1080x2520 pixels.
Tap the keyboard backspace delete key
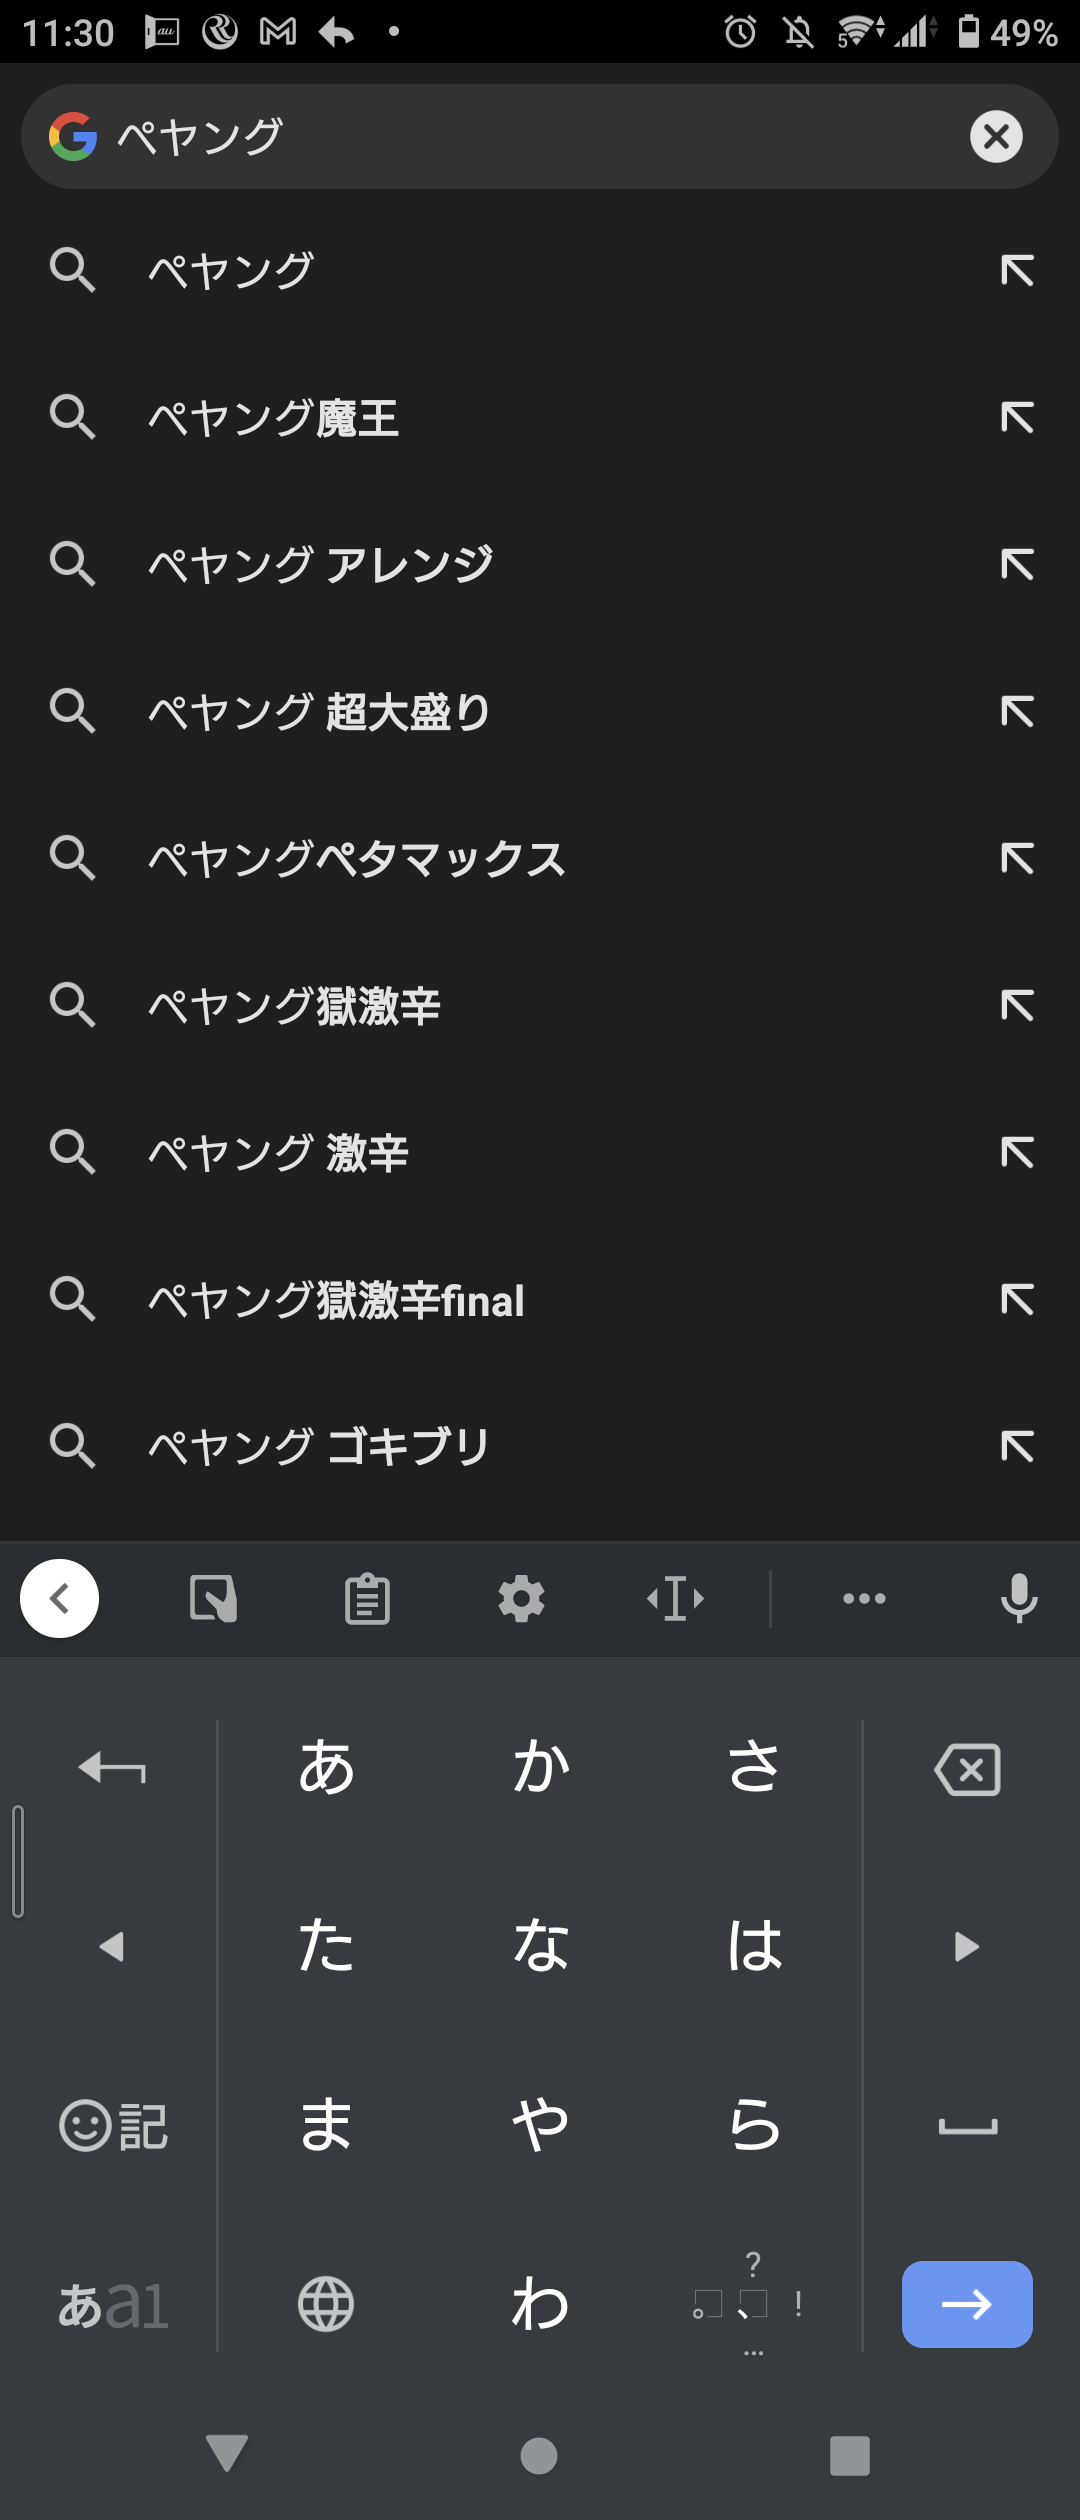tap(967, 1769)
